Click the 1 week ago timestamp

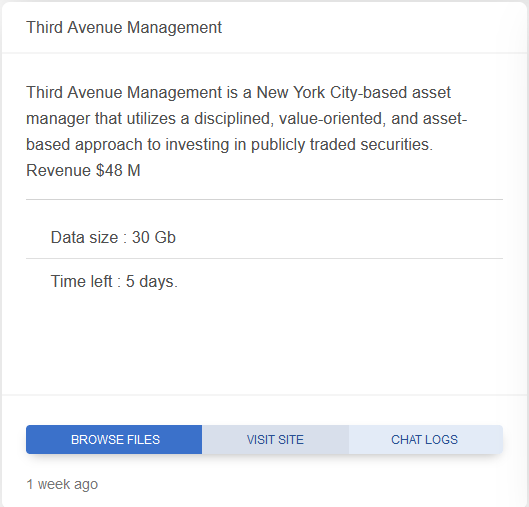coord(62,484)
